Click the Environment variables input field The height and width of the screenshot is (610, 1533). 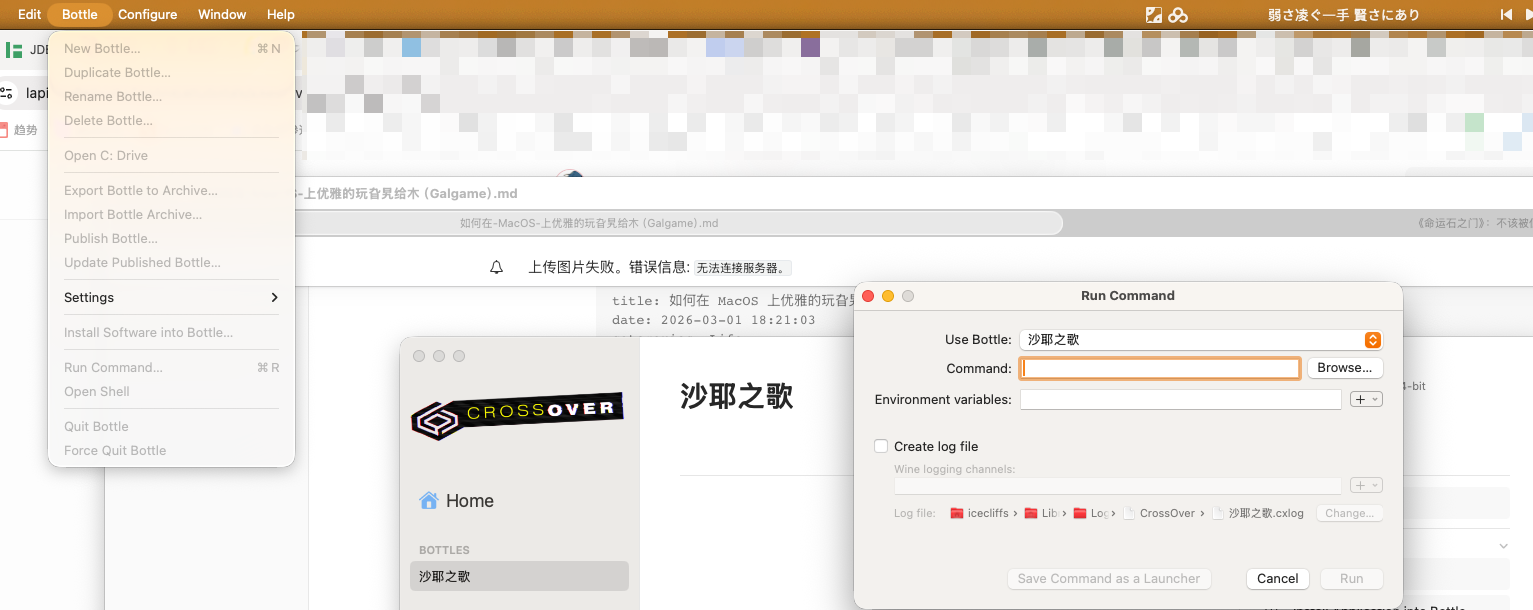pyautogui.click(x=1180, y=400)
